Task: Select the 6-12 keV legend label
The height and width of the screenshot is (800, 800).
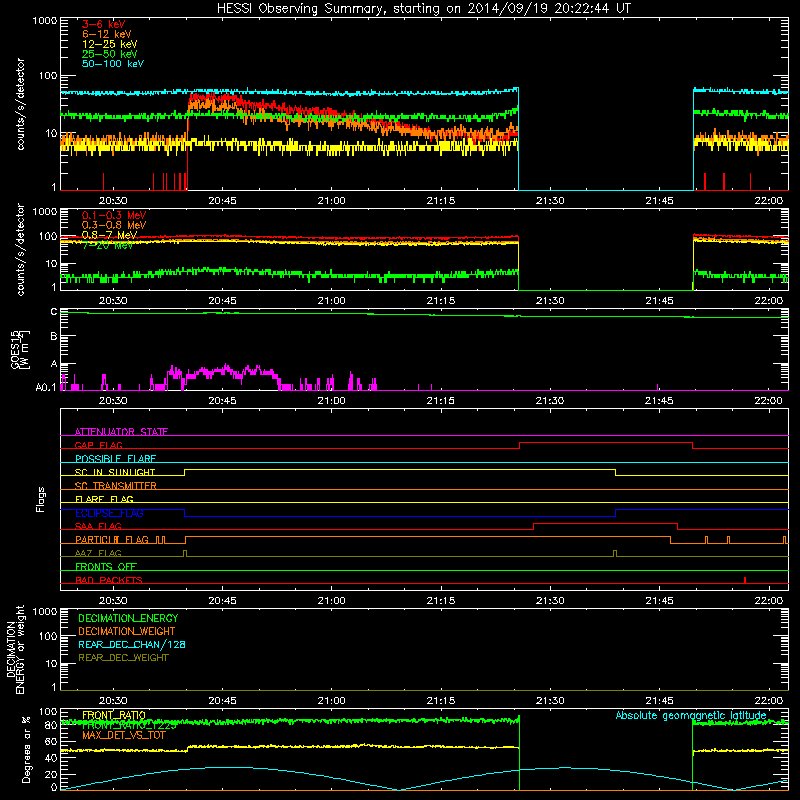Action: point(107,34)
